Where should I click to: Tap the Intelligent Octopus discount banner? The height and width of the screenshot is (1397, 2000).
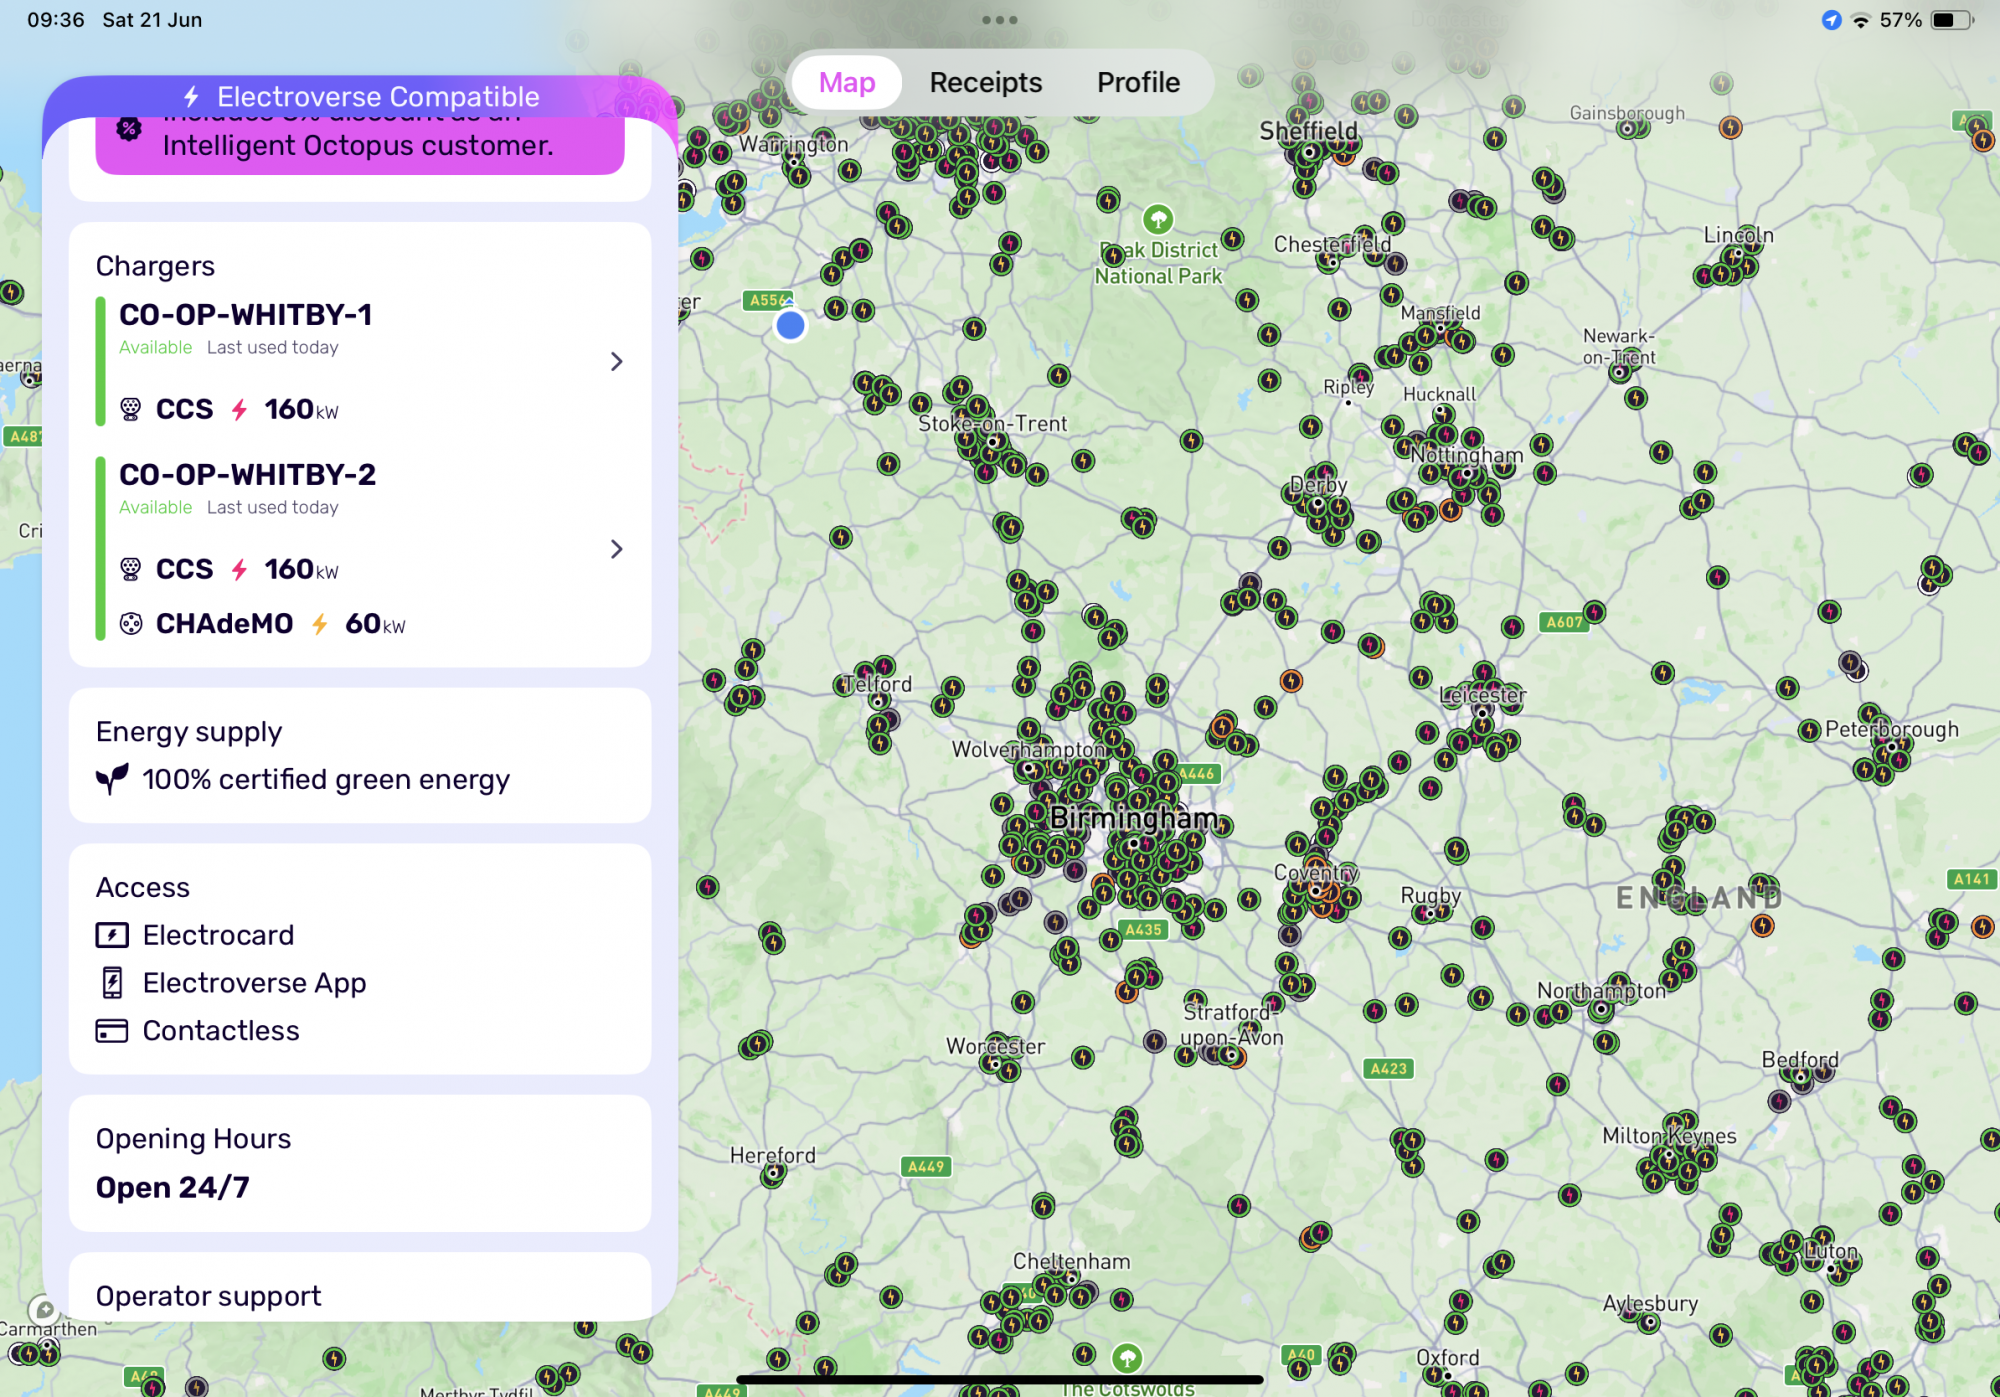[x=360, y=146]
